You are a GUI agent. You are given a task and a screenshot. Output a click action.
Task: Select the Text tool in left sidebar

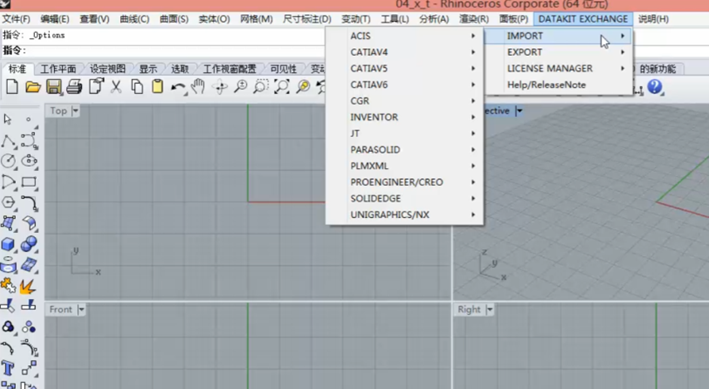click(8, 368)
